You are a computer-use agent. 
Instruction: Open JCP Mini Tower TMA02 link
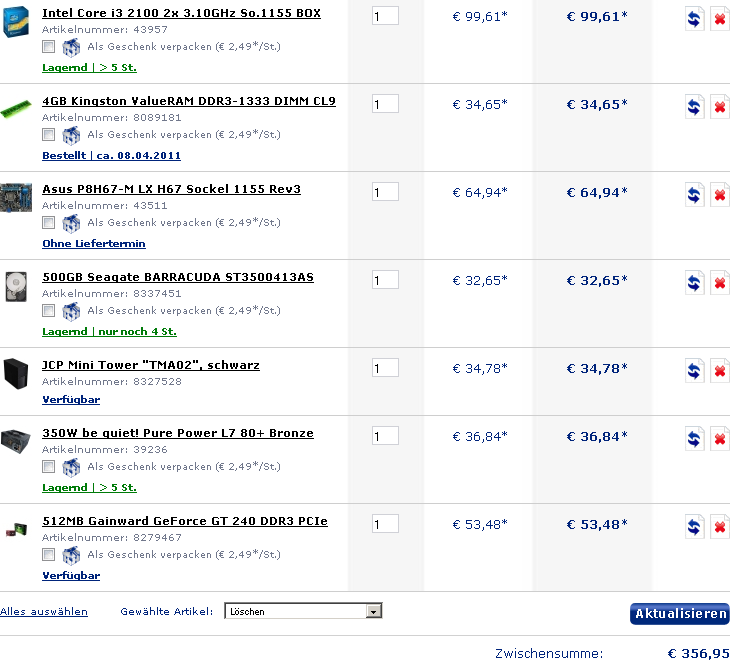tap(151, 365)
